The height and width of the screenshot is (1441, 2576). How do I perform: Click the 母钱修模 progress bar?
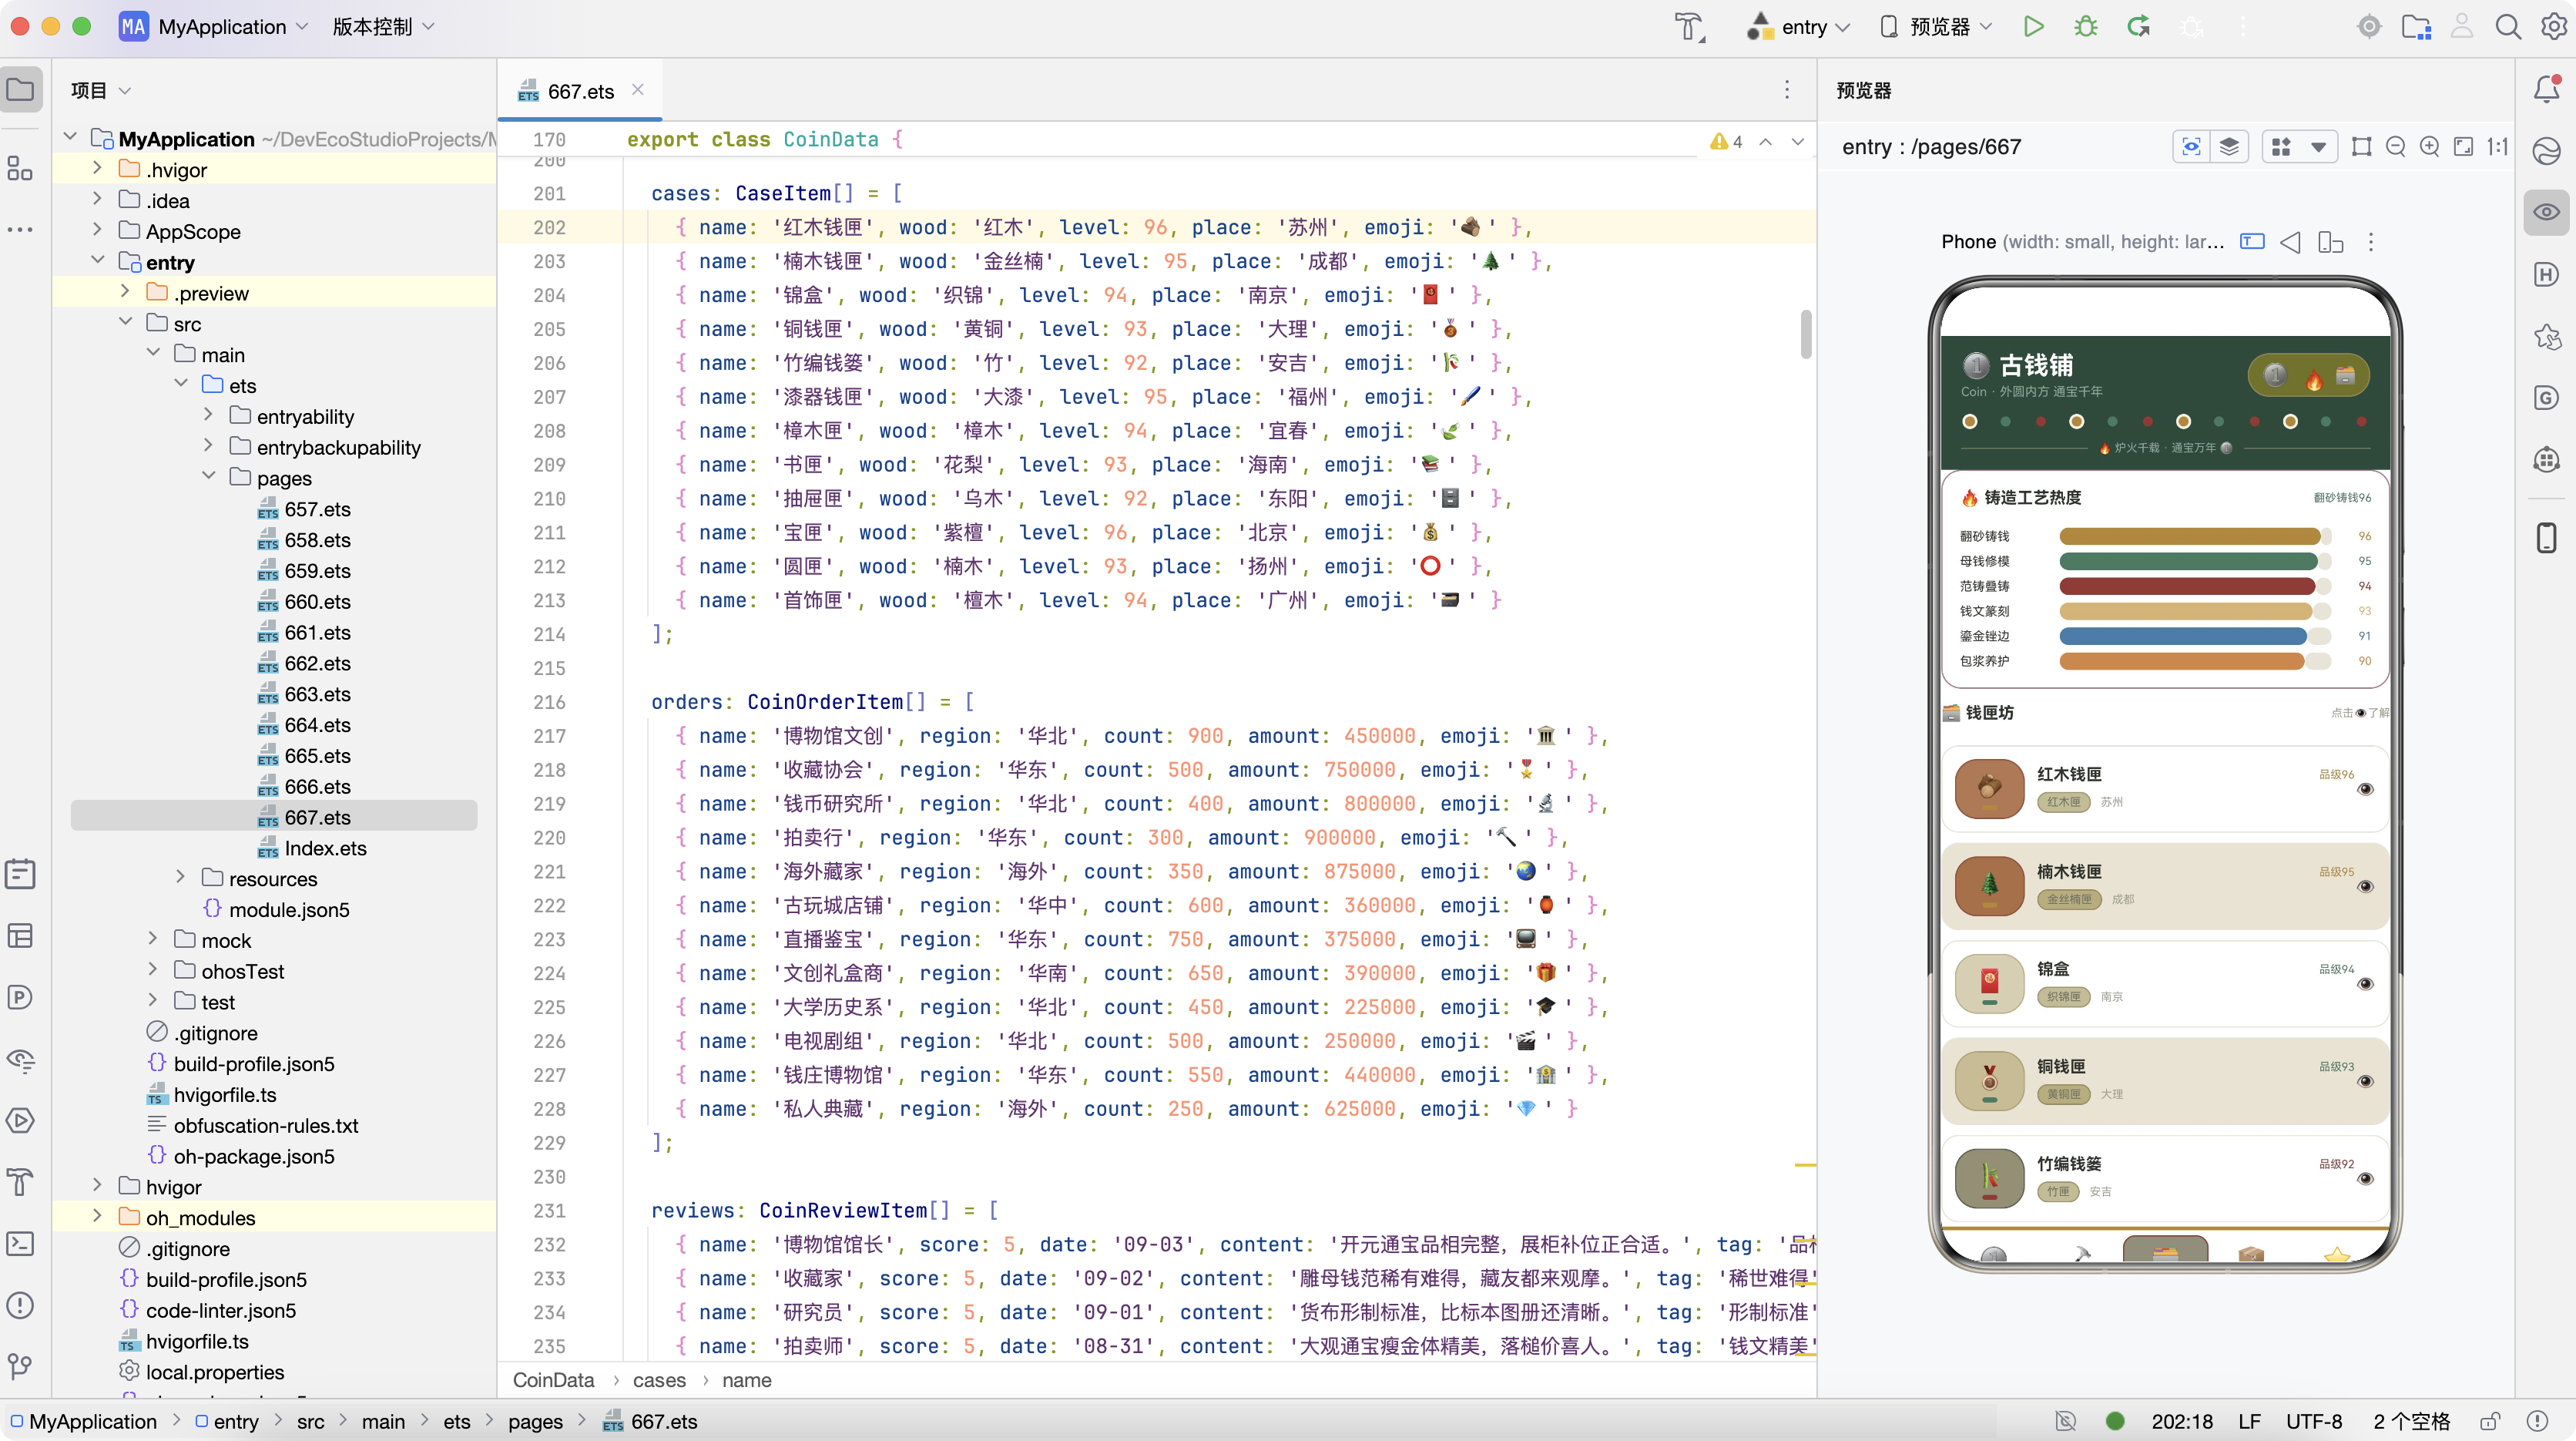tap(2195, 561)
